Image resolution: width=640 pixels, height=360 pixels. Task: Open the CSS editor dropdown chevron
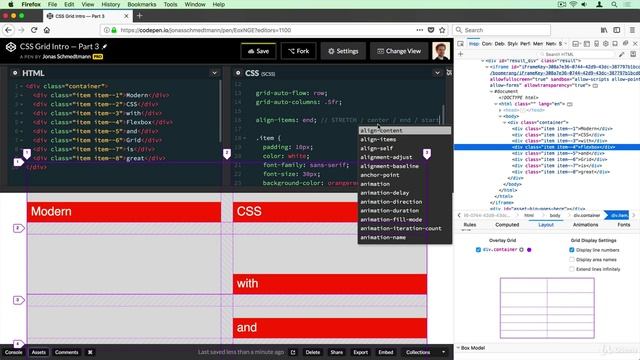click(437, 73)
